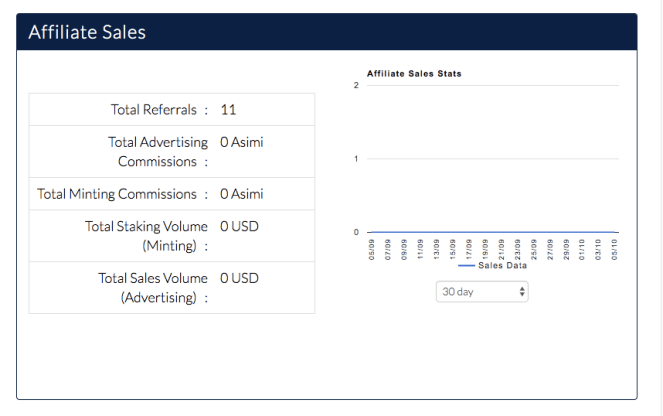Image resolution: width=663 pixels, height=416 pixels.
Task: Select the Total Sales Volume (Advertising) label
Action: (x=152, y=287)
